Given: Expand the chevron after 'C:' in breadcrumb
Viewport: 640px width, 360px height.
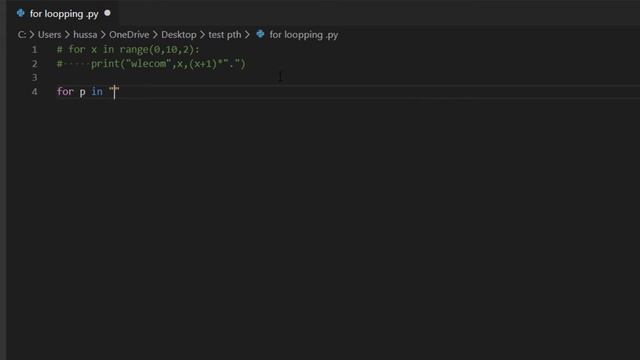Looking at the screenshot, I should click(32, 35).
